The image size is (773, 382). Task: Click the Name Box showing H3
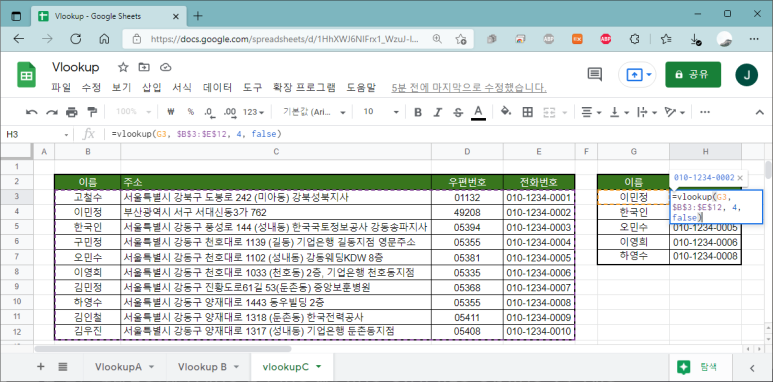point(37,134)
